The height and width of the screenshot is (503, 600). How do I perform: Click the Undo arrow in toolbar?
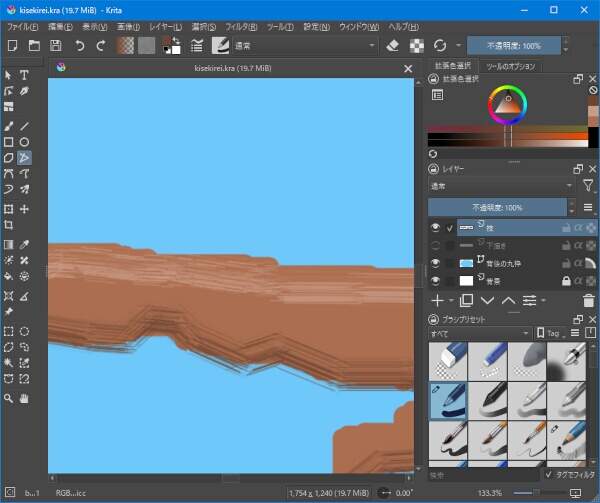(78, 46)
